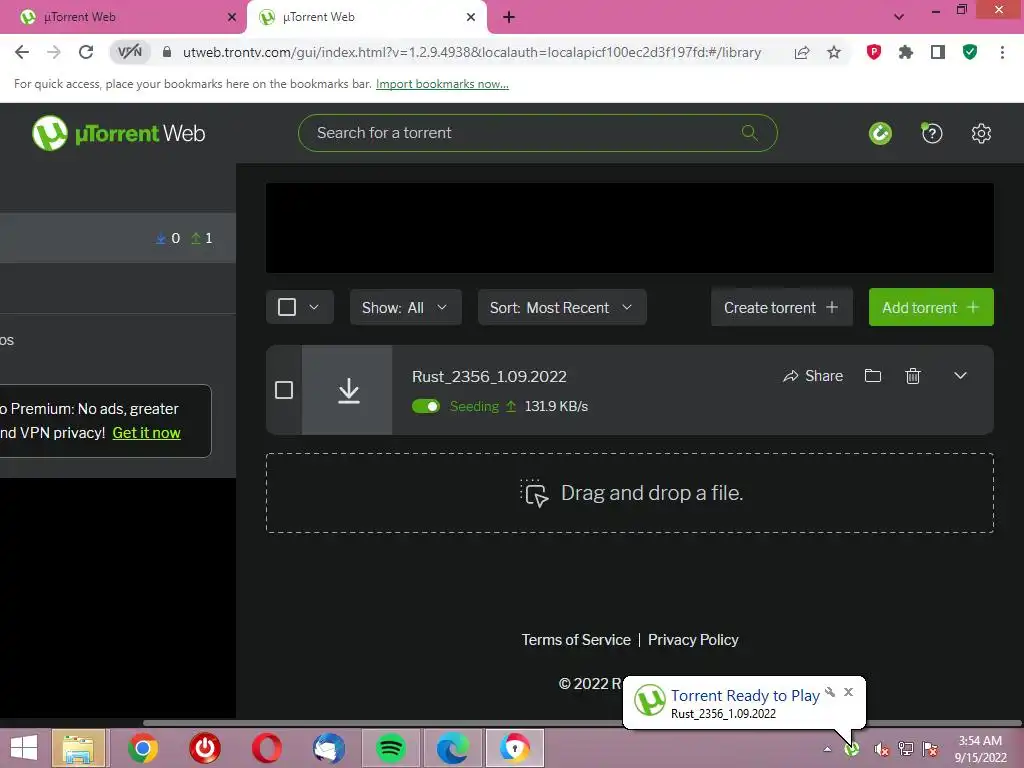
Task: Check the Rust_2356_1.09.2022 checkbox
Action: (283, 390)
